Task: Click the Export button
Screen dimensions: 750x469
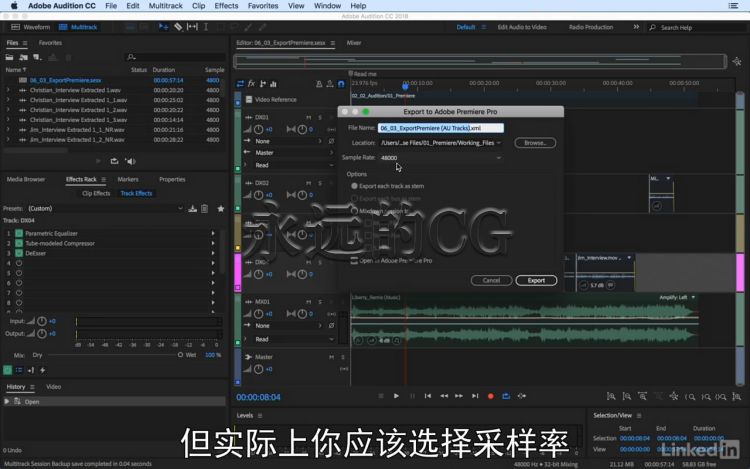Action: tap(536, 281)
